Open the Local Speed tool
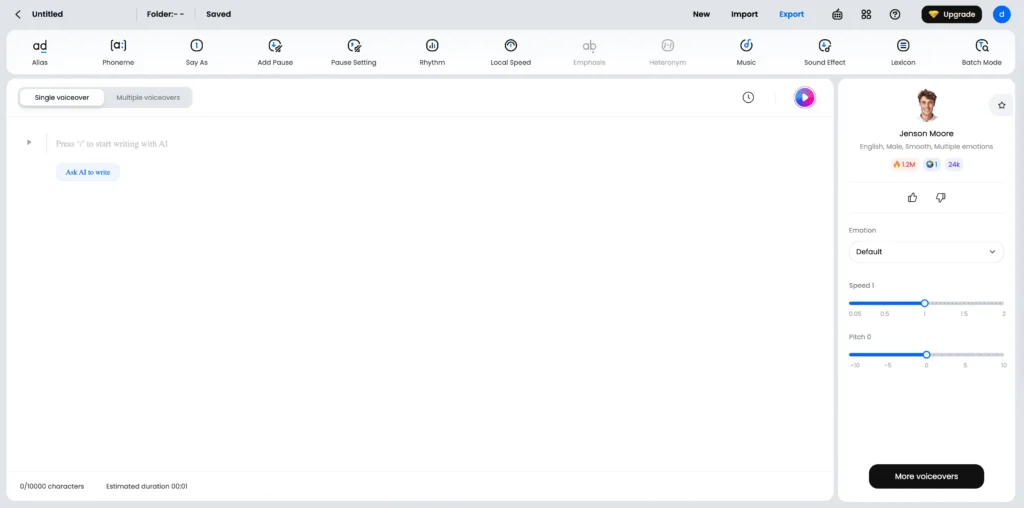The width and height of the screenshot is (1024, 508). point(511,46)
